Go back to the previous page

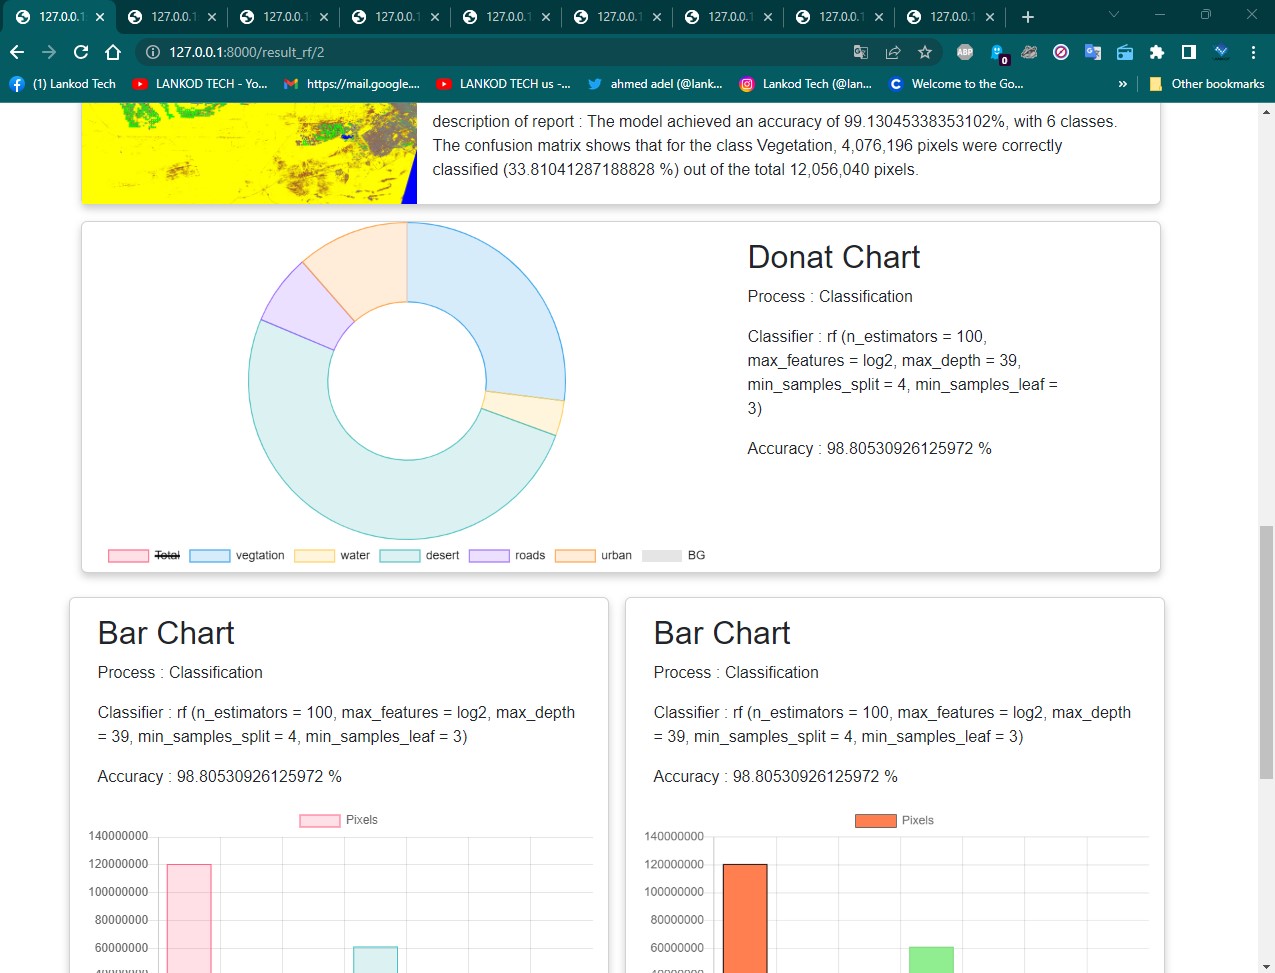point(17,52)
